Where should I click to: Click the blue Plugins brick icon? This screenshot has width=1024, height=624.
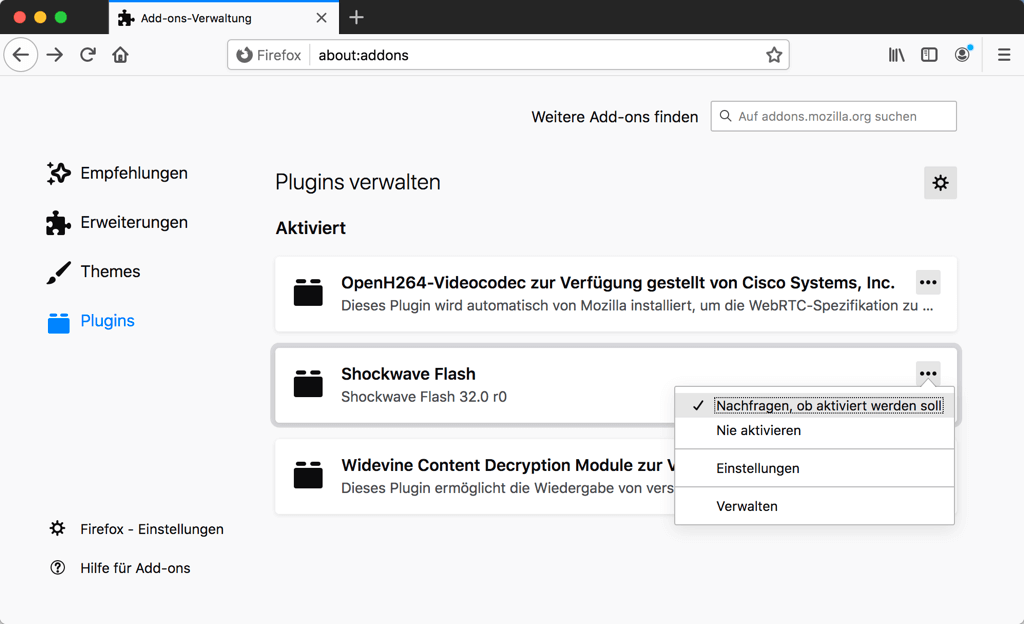click(58, 322)
